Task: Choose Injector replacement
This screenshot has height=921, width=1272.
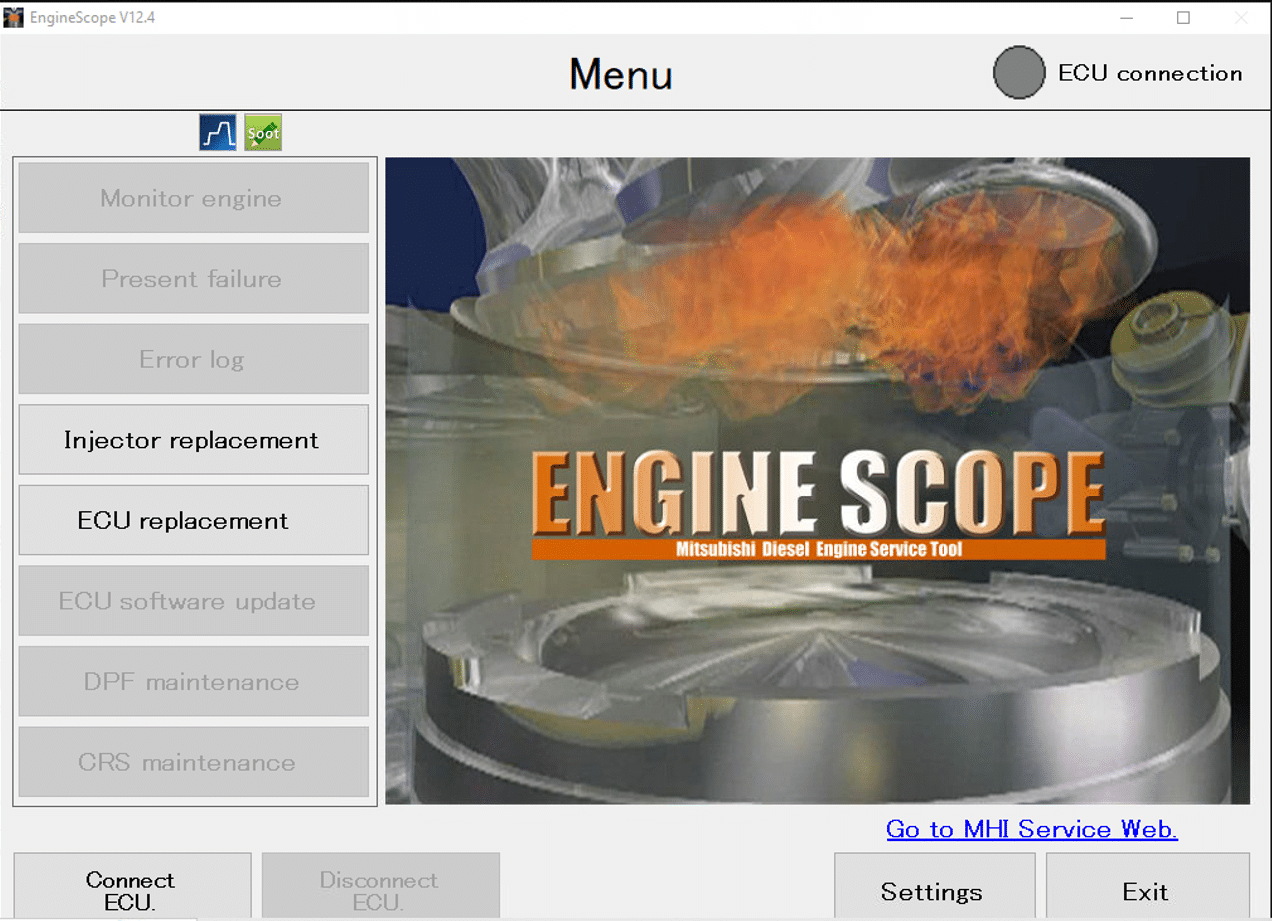Action: coord(193,440)
